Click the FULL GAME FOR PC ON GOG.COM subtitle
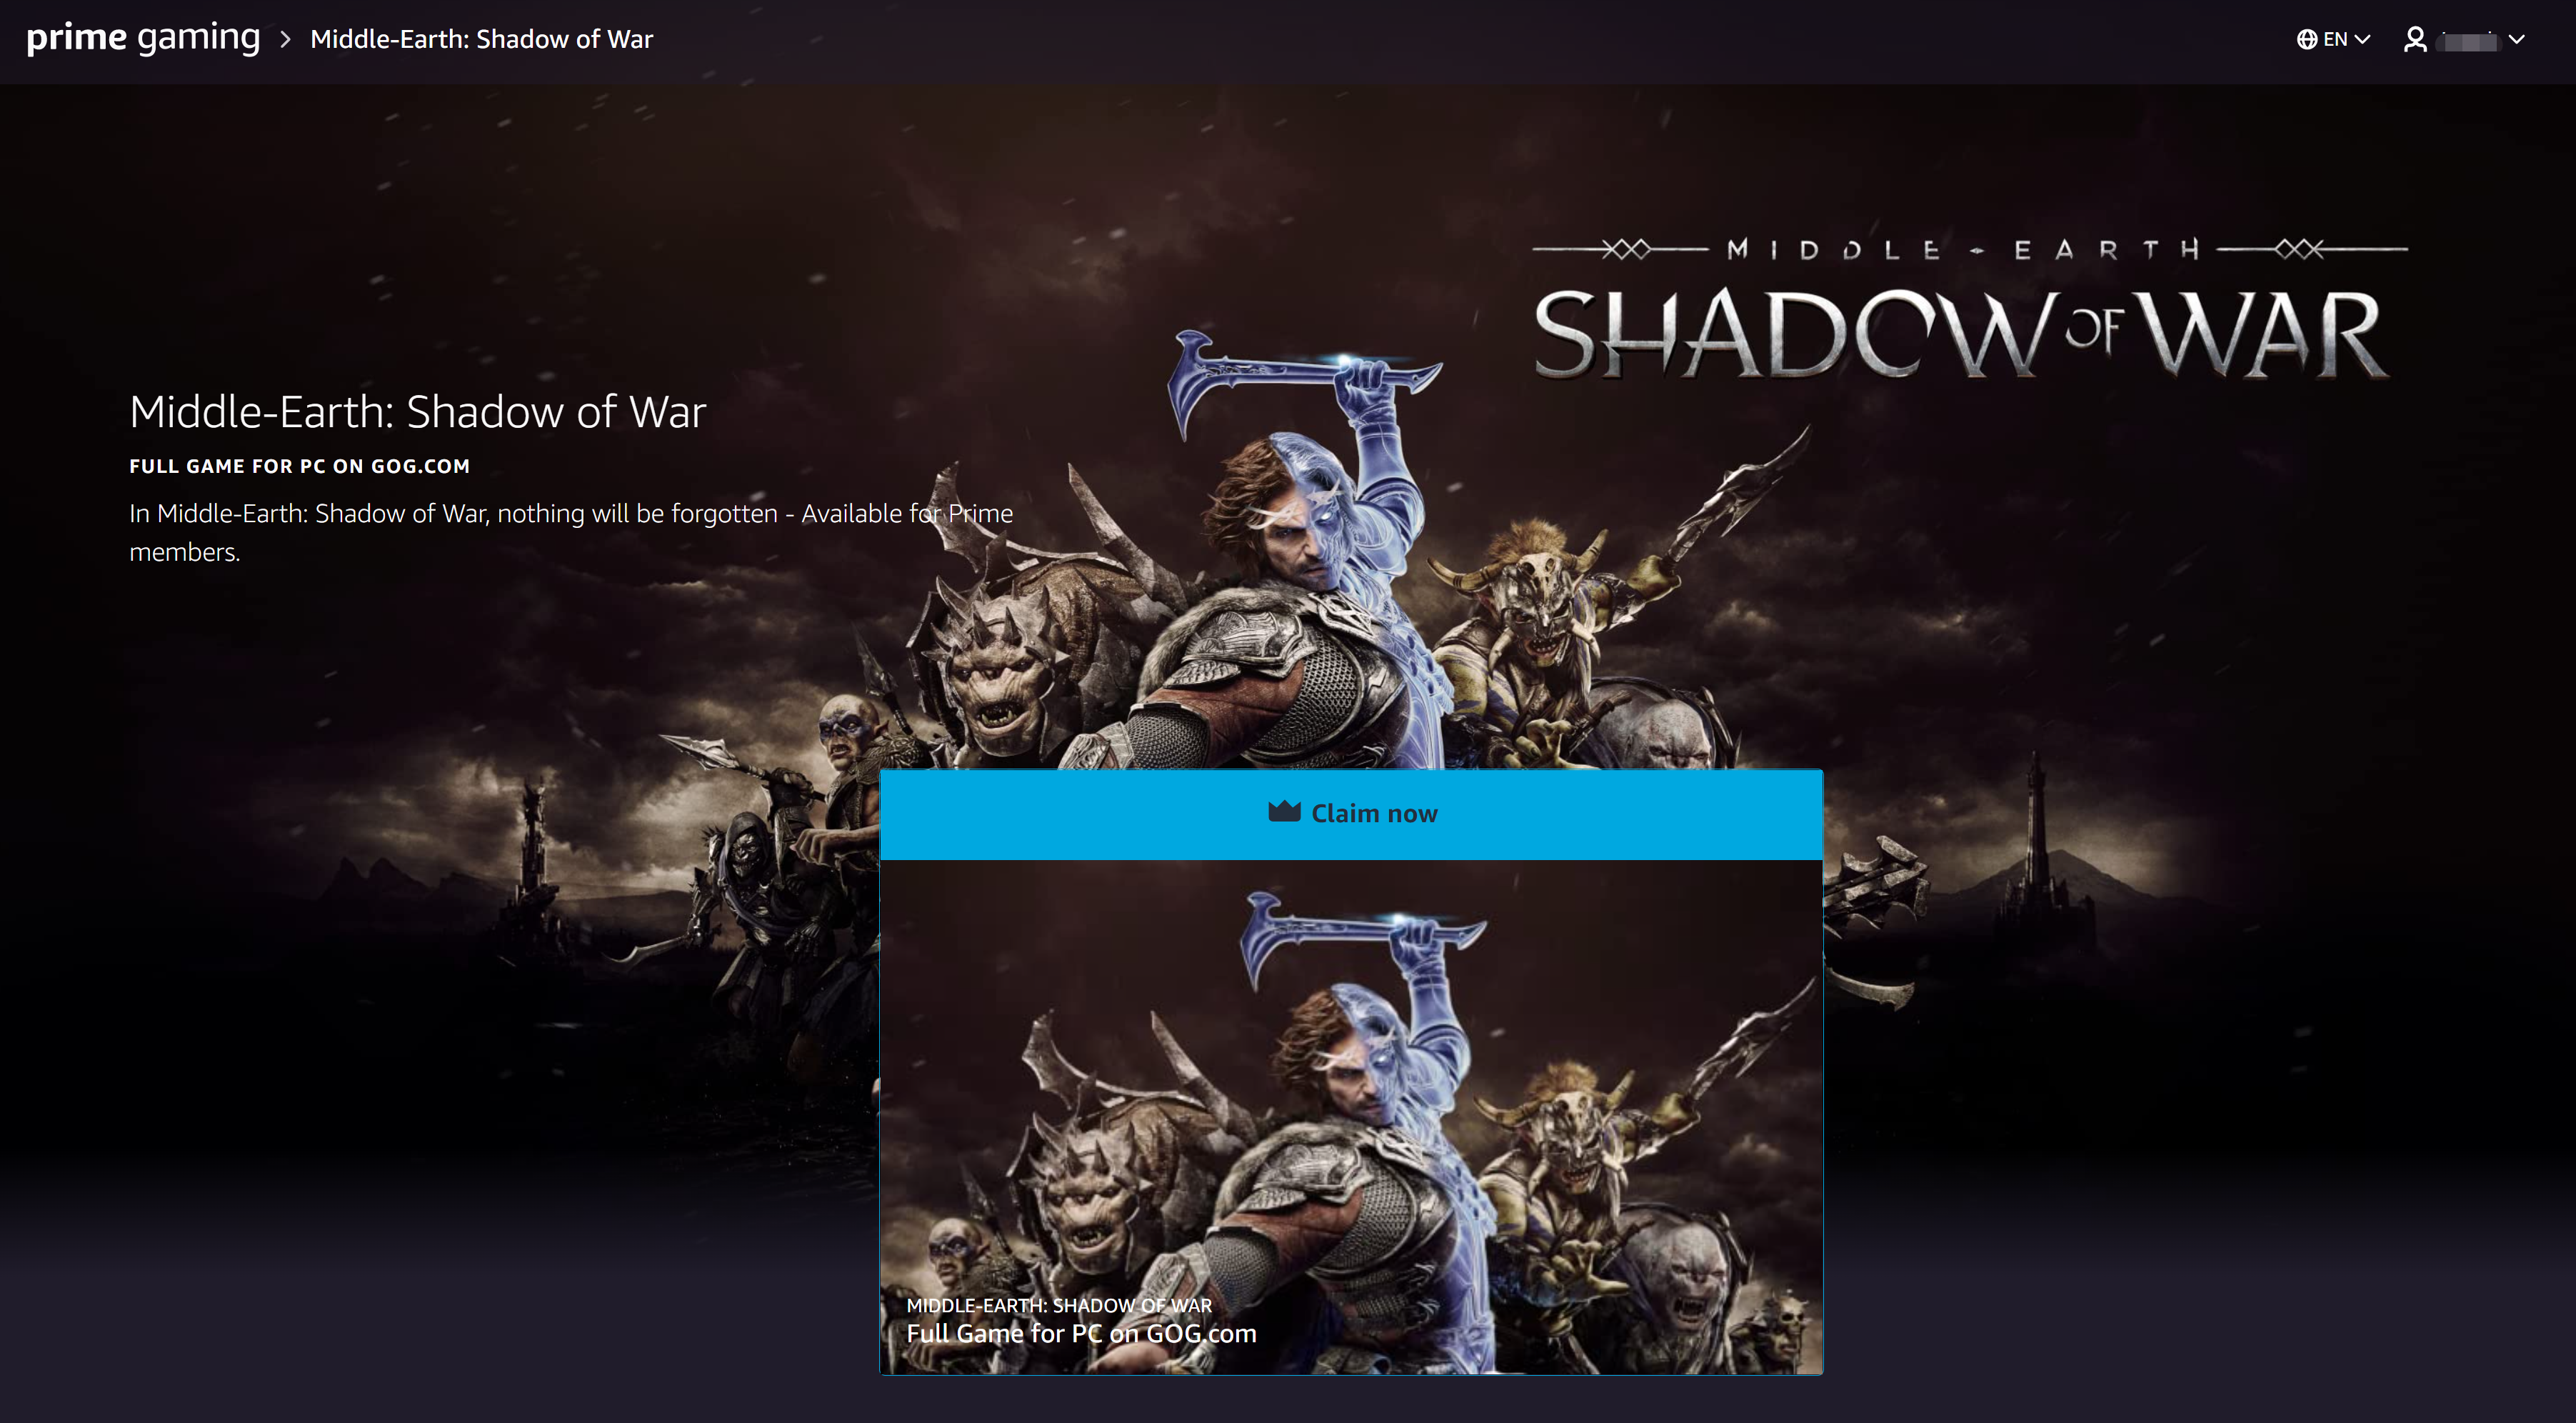Screen dimensions: 2576x1423 299,466
